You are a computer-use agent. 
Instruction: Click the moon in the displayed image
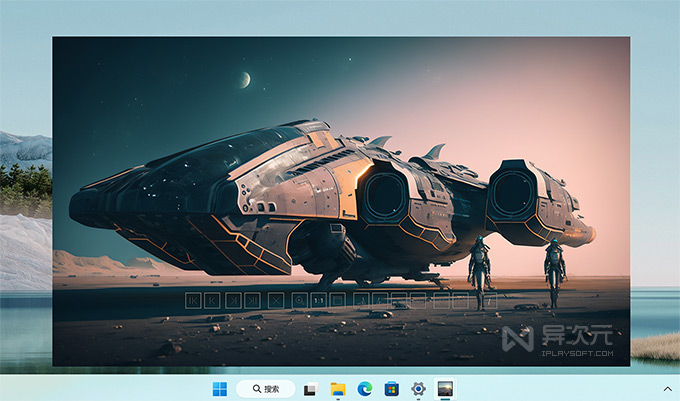pos(244,80)
